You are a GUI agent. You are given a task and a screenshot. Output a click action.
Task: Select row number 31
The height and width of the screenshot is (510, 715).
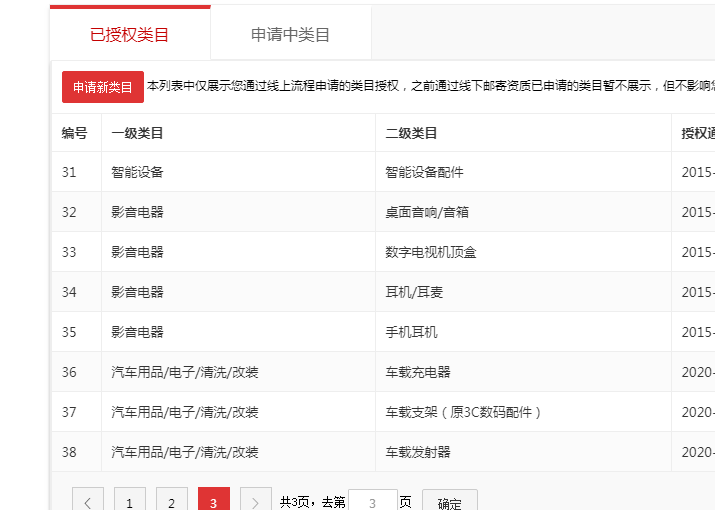(x=69, y=172)
